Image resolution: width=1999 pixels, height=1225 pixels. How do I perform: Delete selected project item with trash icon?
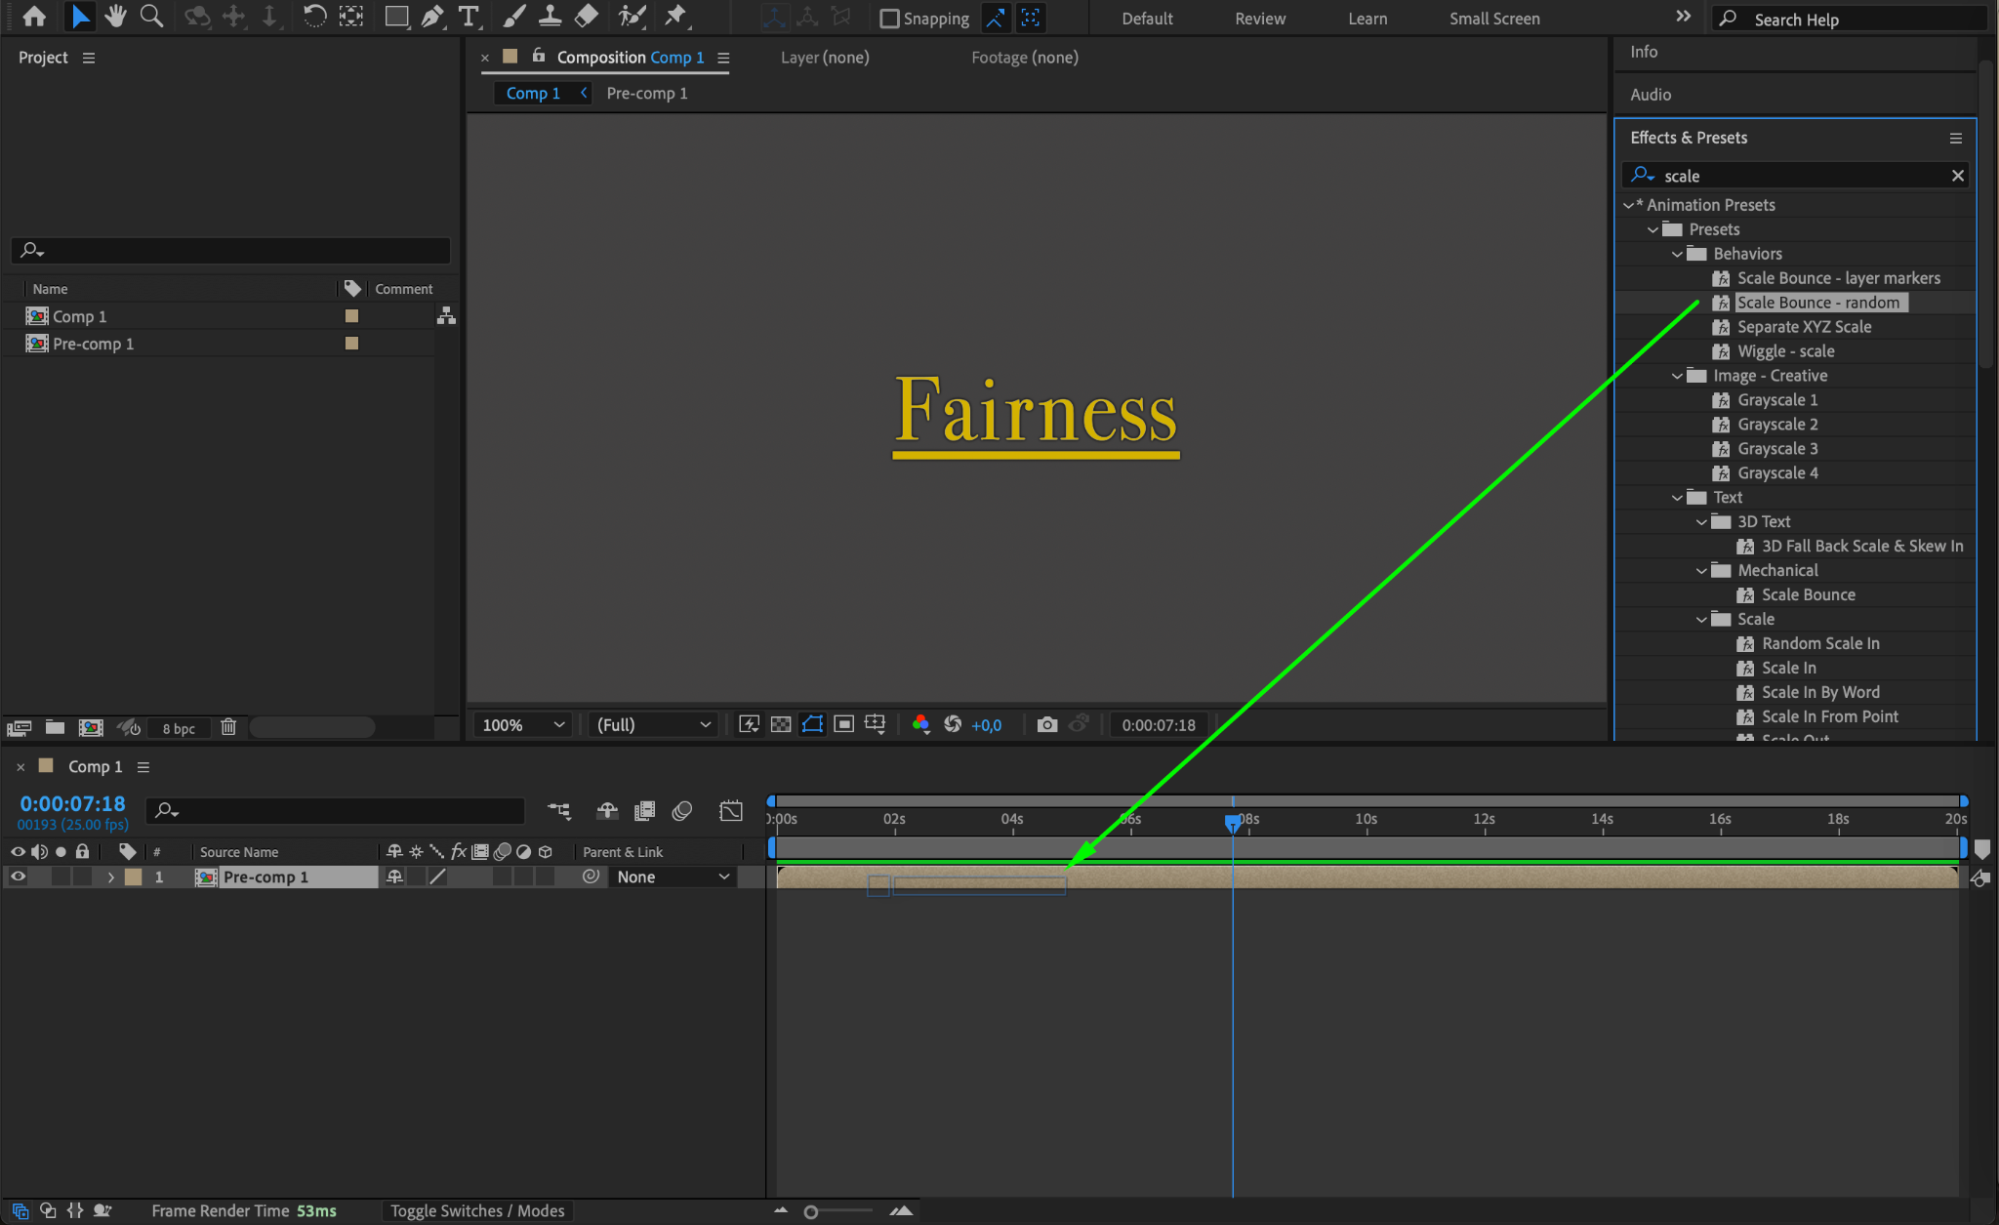(x=228, y=727)
